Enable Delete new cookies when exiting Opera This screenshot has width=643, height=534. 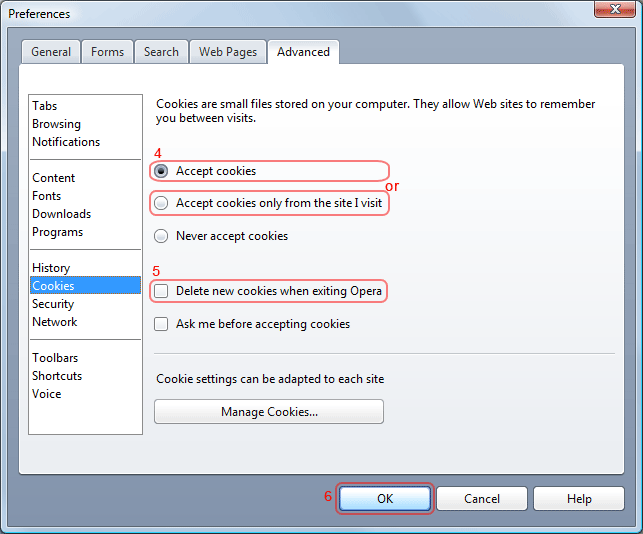(x=162, y=291)
